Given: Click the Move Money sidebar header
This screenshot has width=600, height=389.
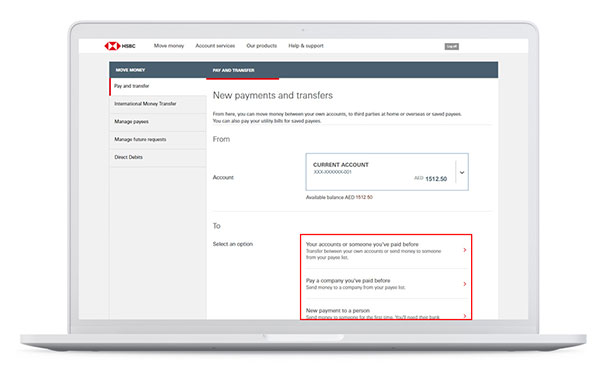Looking at the screenshot, I should (130, 70).
